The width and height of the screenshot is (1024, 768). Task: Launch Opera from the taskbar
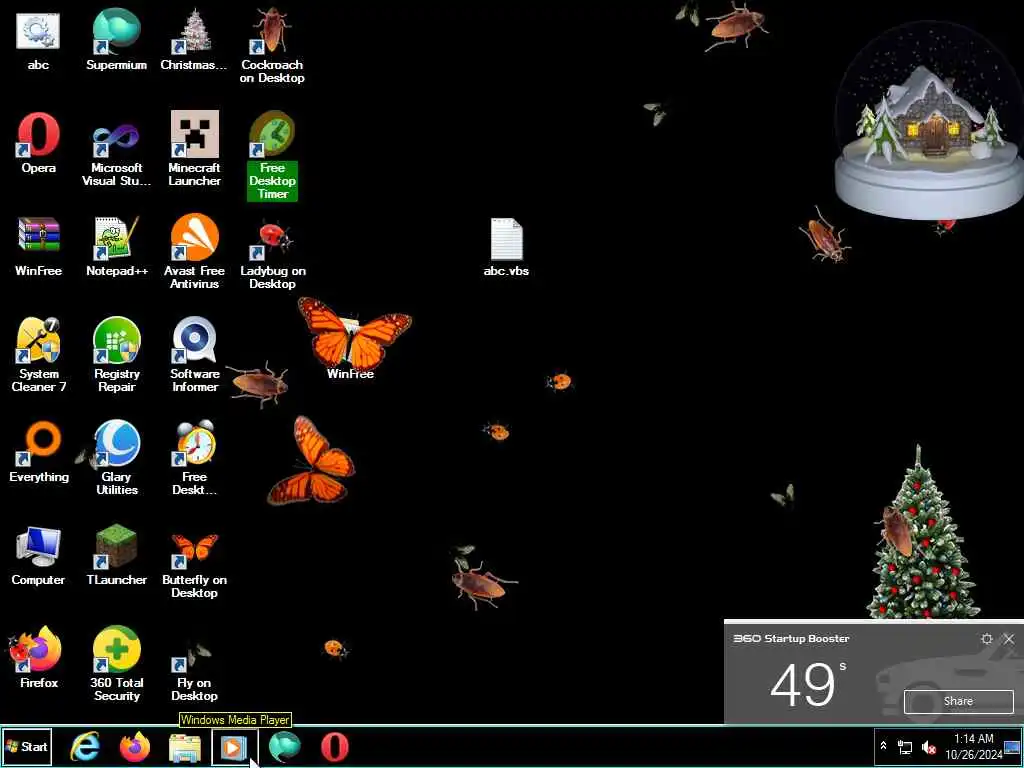334,747
